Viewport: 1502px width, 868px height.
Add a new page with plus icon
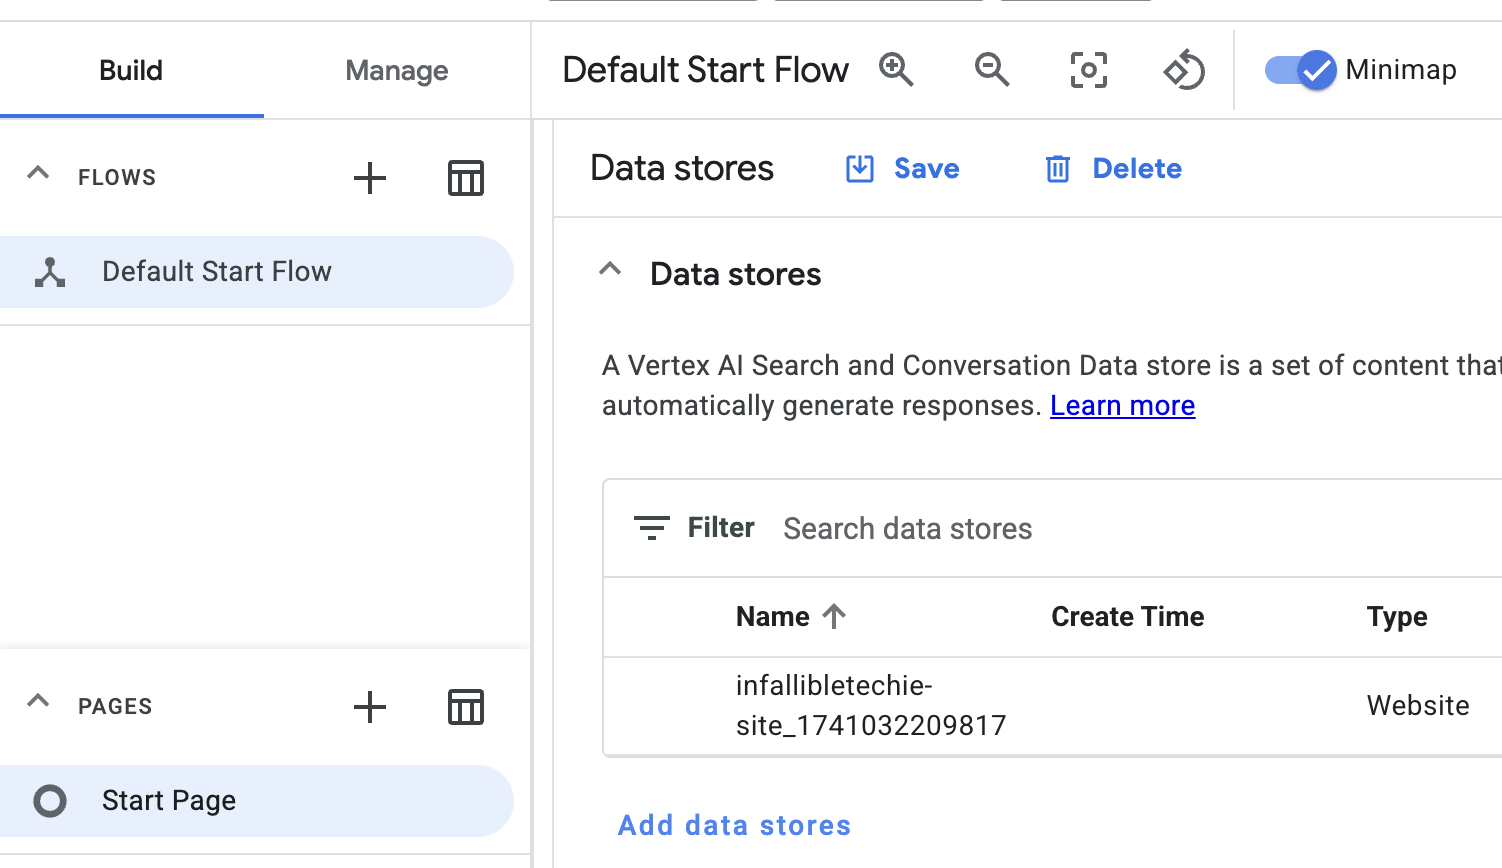pyautogui.click(x=370, y=707)
